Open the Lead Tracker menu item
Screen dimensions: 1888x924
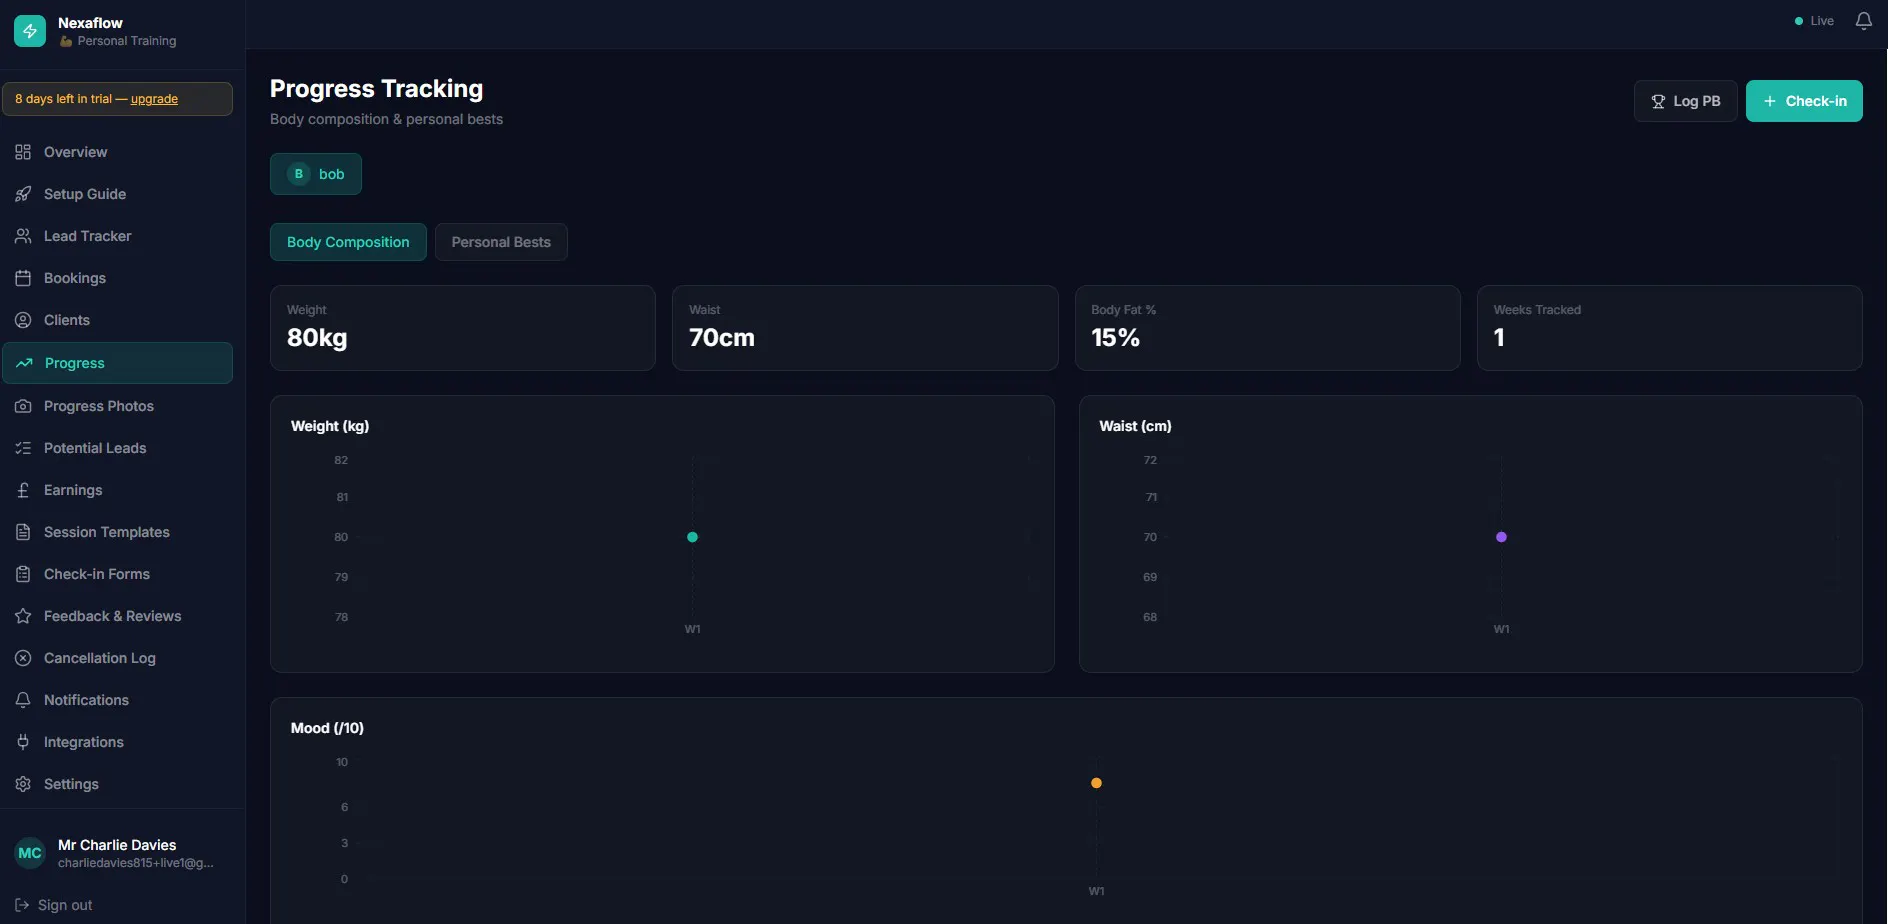coord(117,236)
